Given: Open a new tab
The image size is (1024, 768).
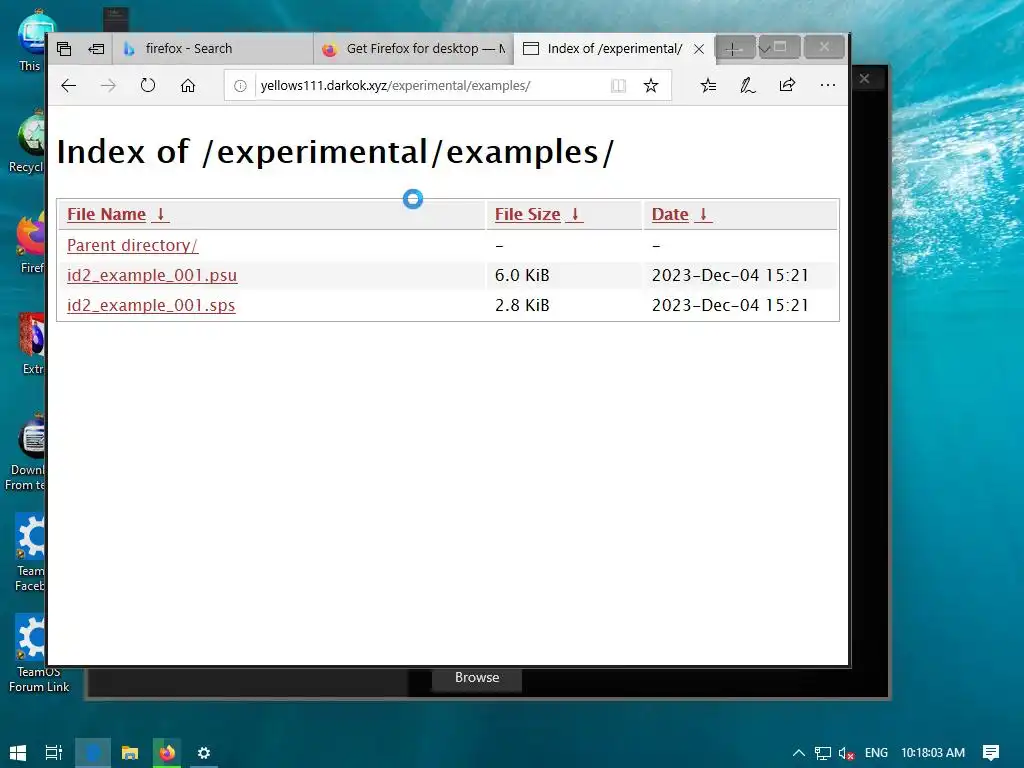Looking at the screenshot, I should point(733,48).
